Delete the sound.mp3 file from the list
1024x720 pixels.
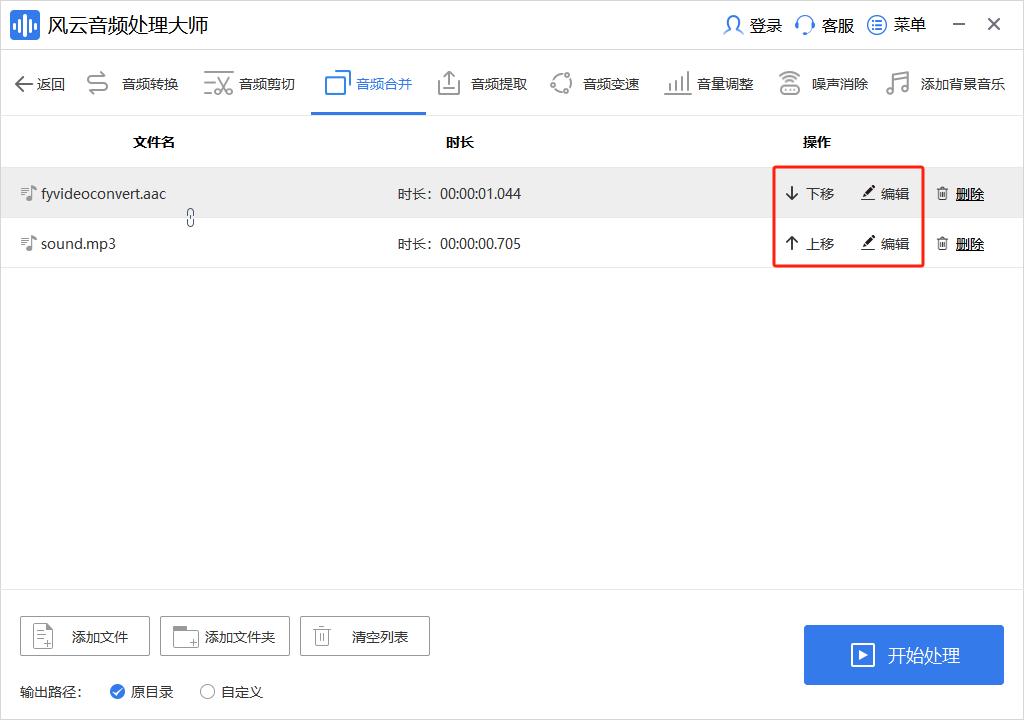click(959, 243)
